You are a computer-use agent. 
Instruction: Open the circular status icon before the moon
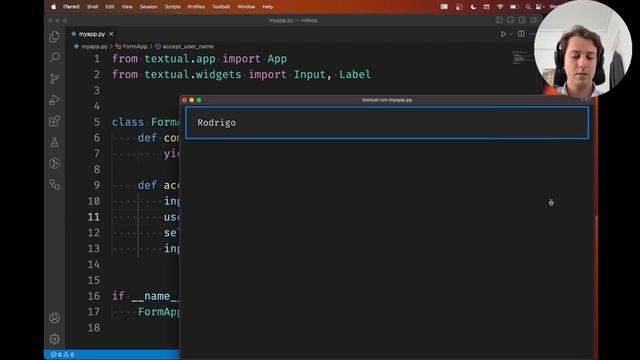[x=459, y=7]
